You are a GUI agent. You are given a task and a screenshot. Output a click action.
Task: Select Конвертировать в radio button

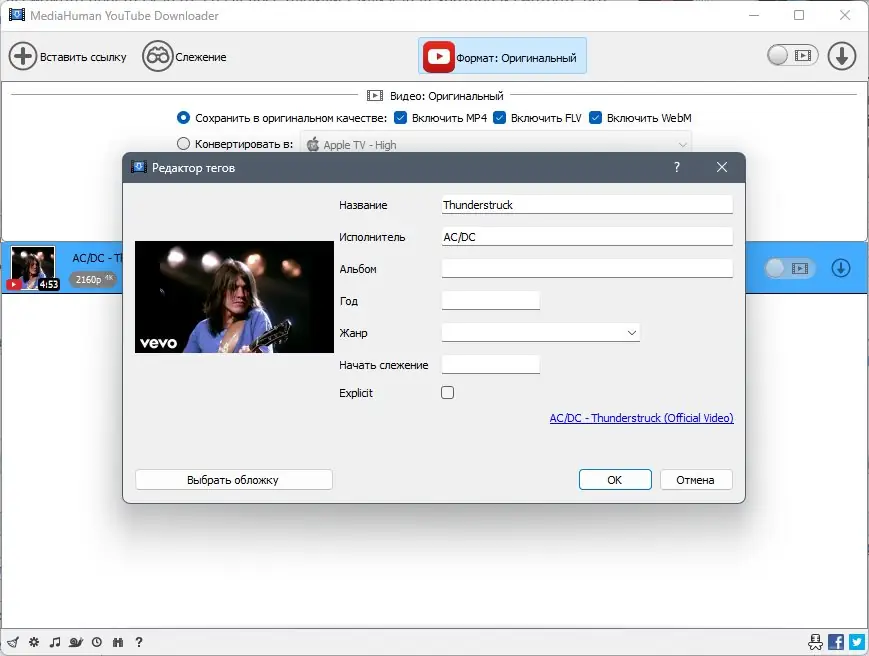coord(183,144)
